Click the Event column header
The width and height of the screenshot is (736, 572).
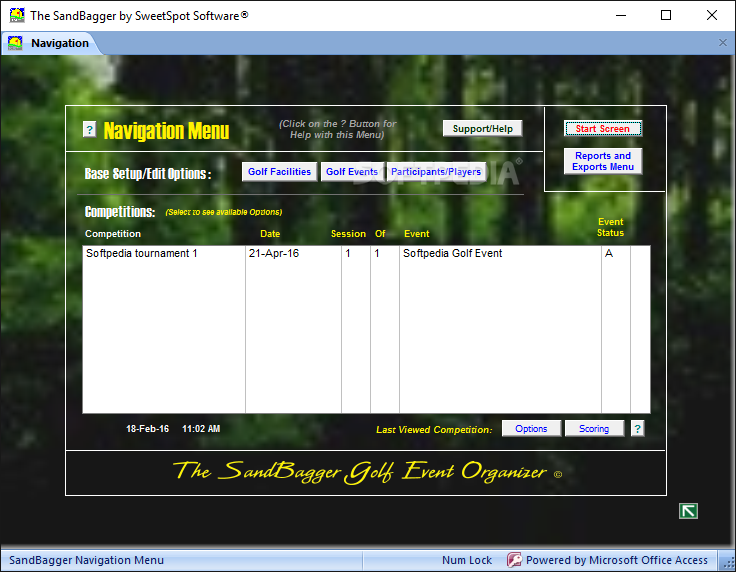pos(416,234)
